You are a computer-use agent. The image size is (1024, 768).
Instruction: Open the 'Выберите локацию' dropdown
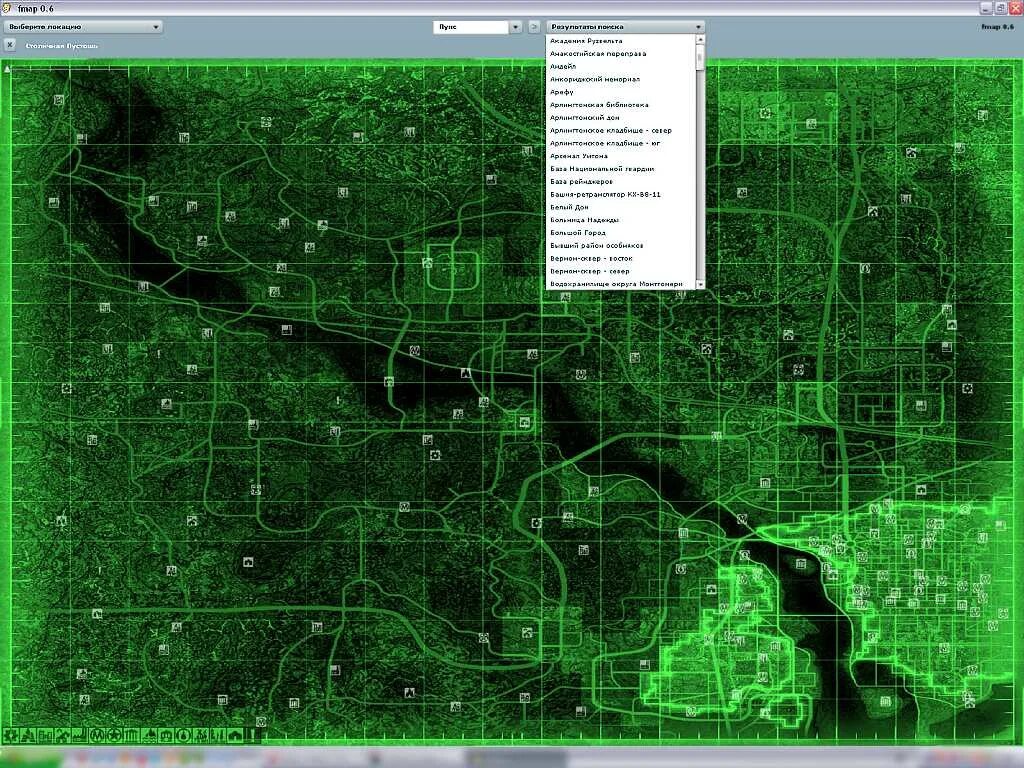(83, 27)
